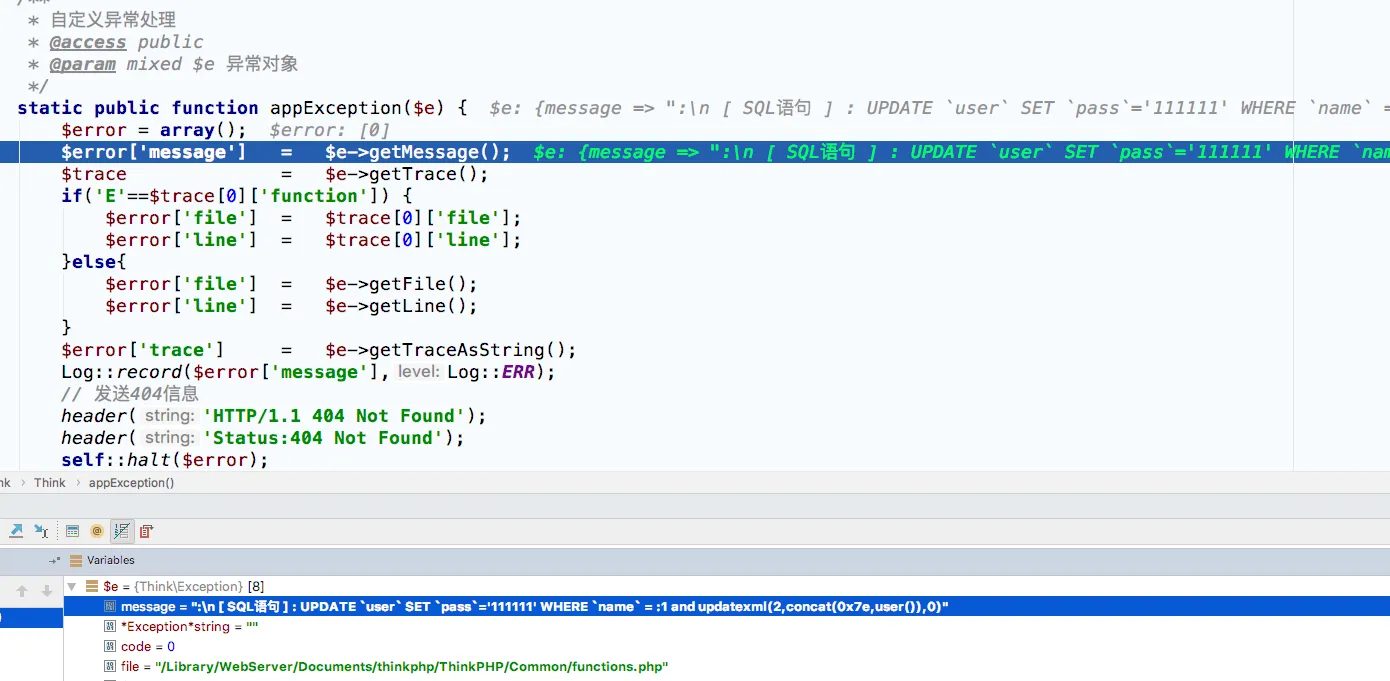Select the appException() breadcrumb
This screenshot has height=681, width=1390.
(131, 483)
